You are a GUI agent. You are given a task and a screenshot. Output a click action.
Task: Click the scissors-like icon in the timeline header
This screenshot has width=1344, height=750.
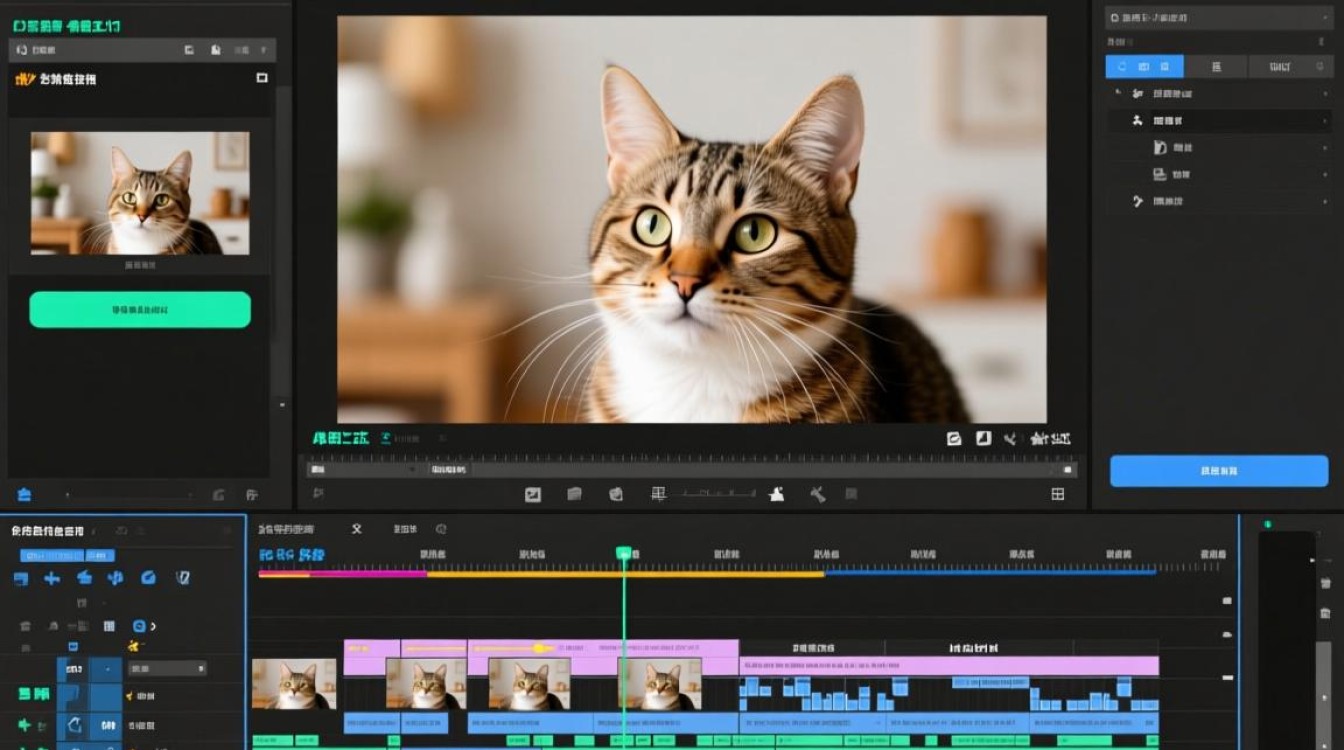click(356, 529)
